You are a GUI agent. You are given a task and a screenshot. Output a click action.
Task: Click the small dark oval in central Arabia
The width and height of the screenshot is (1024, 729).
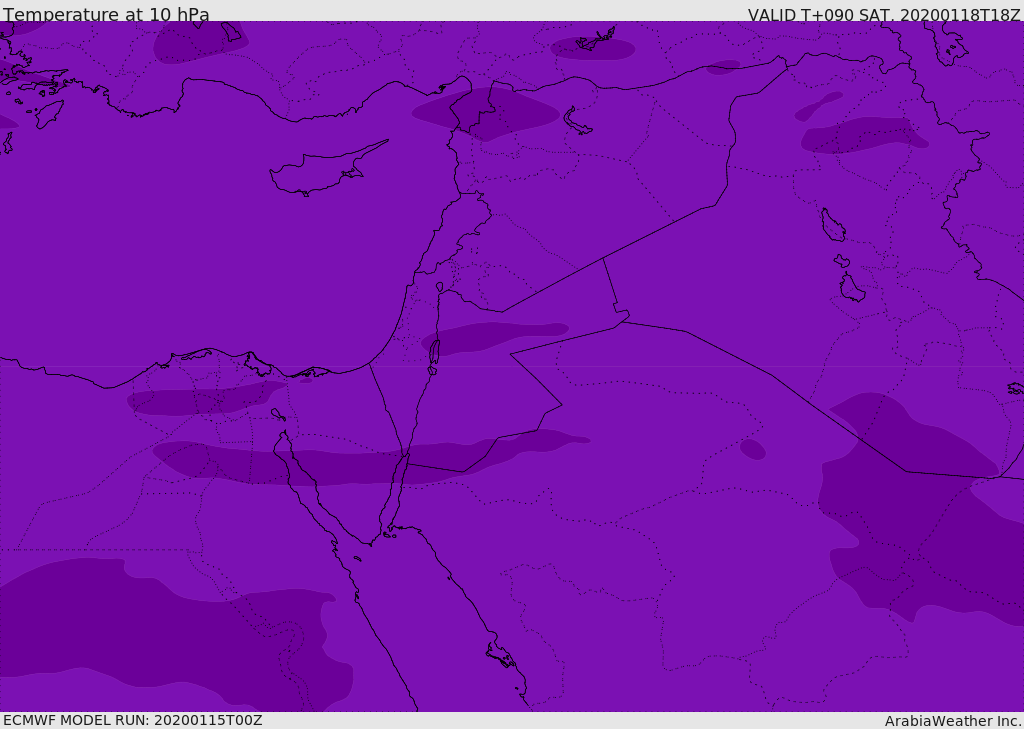[753, 449]
